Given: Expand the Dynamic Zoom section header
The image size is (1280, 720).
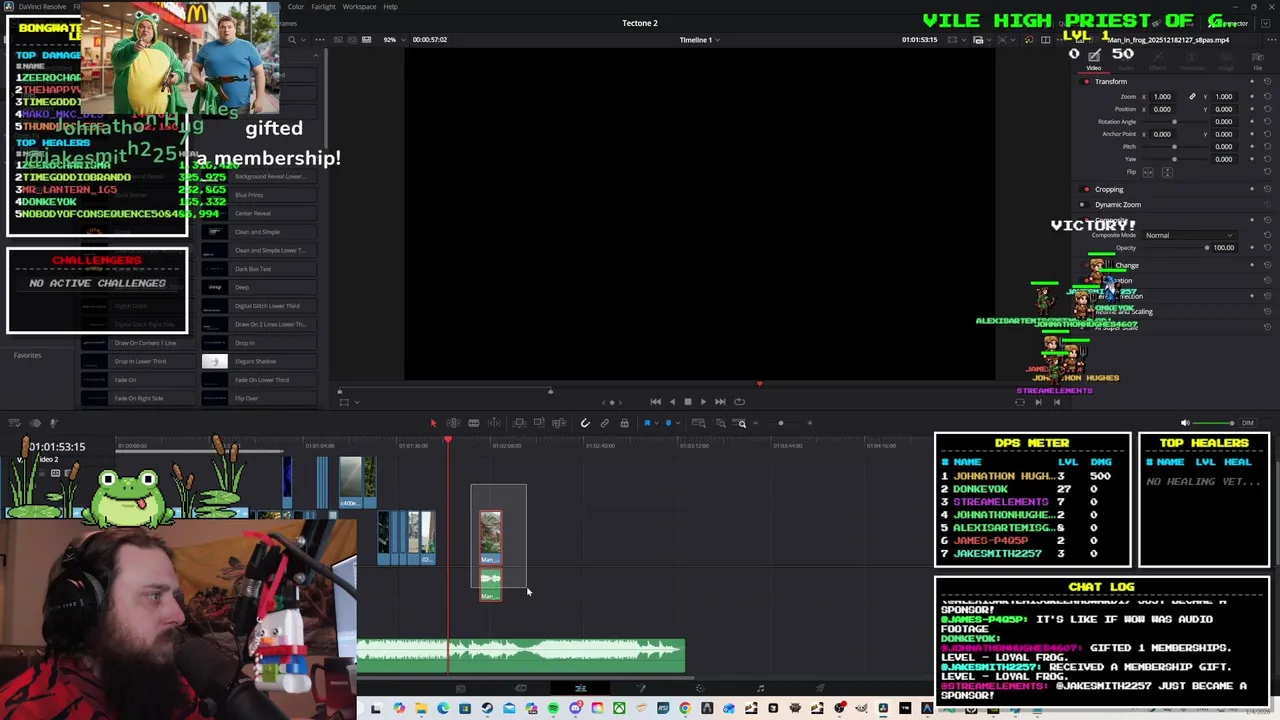Looking at the screenshot, I should pos(1118,205).
